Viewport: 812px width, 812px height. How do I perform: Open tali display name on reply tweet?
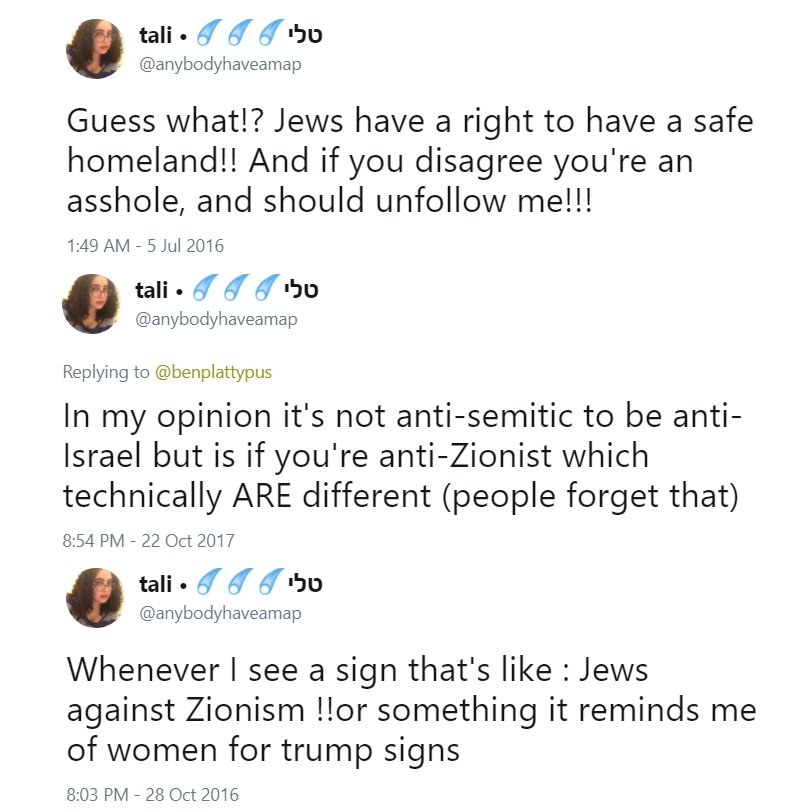(x=151, y=290)
